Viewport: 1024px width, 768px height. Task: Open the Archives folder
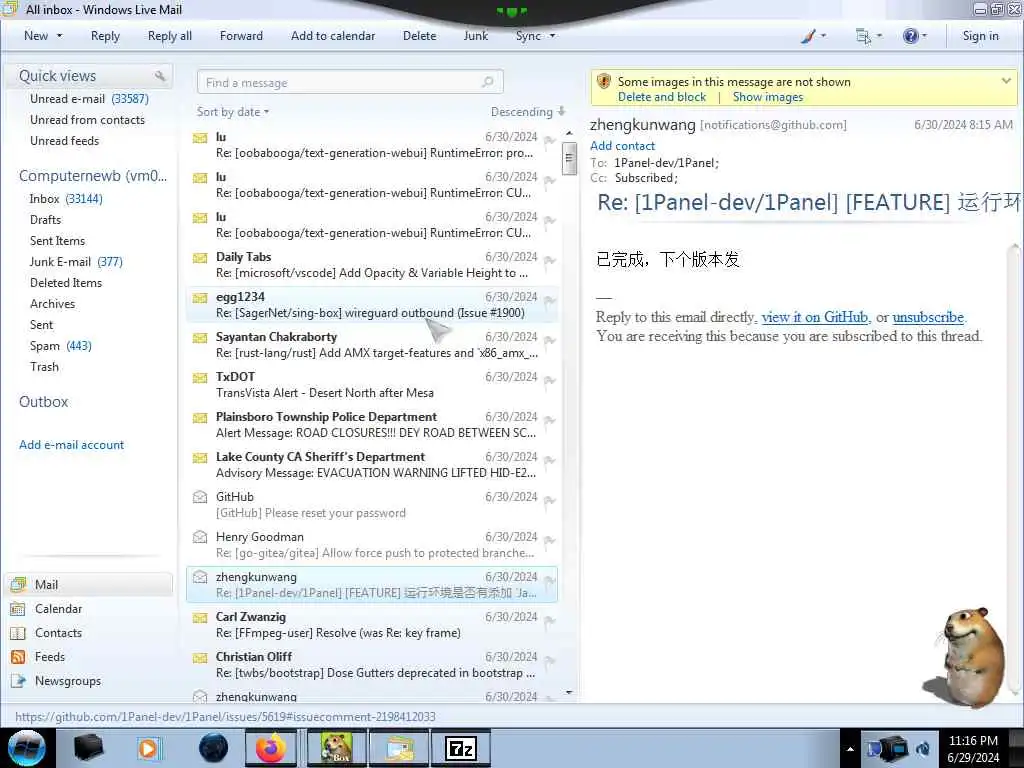point(52,303)
